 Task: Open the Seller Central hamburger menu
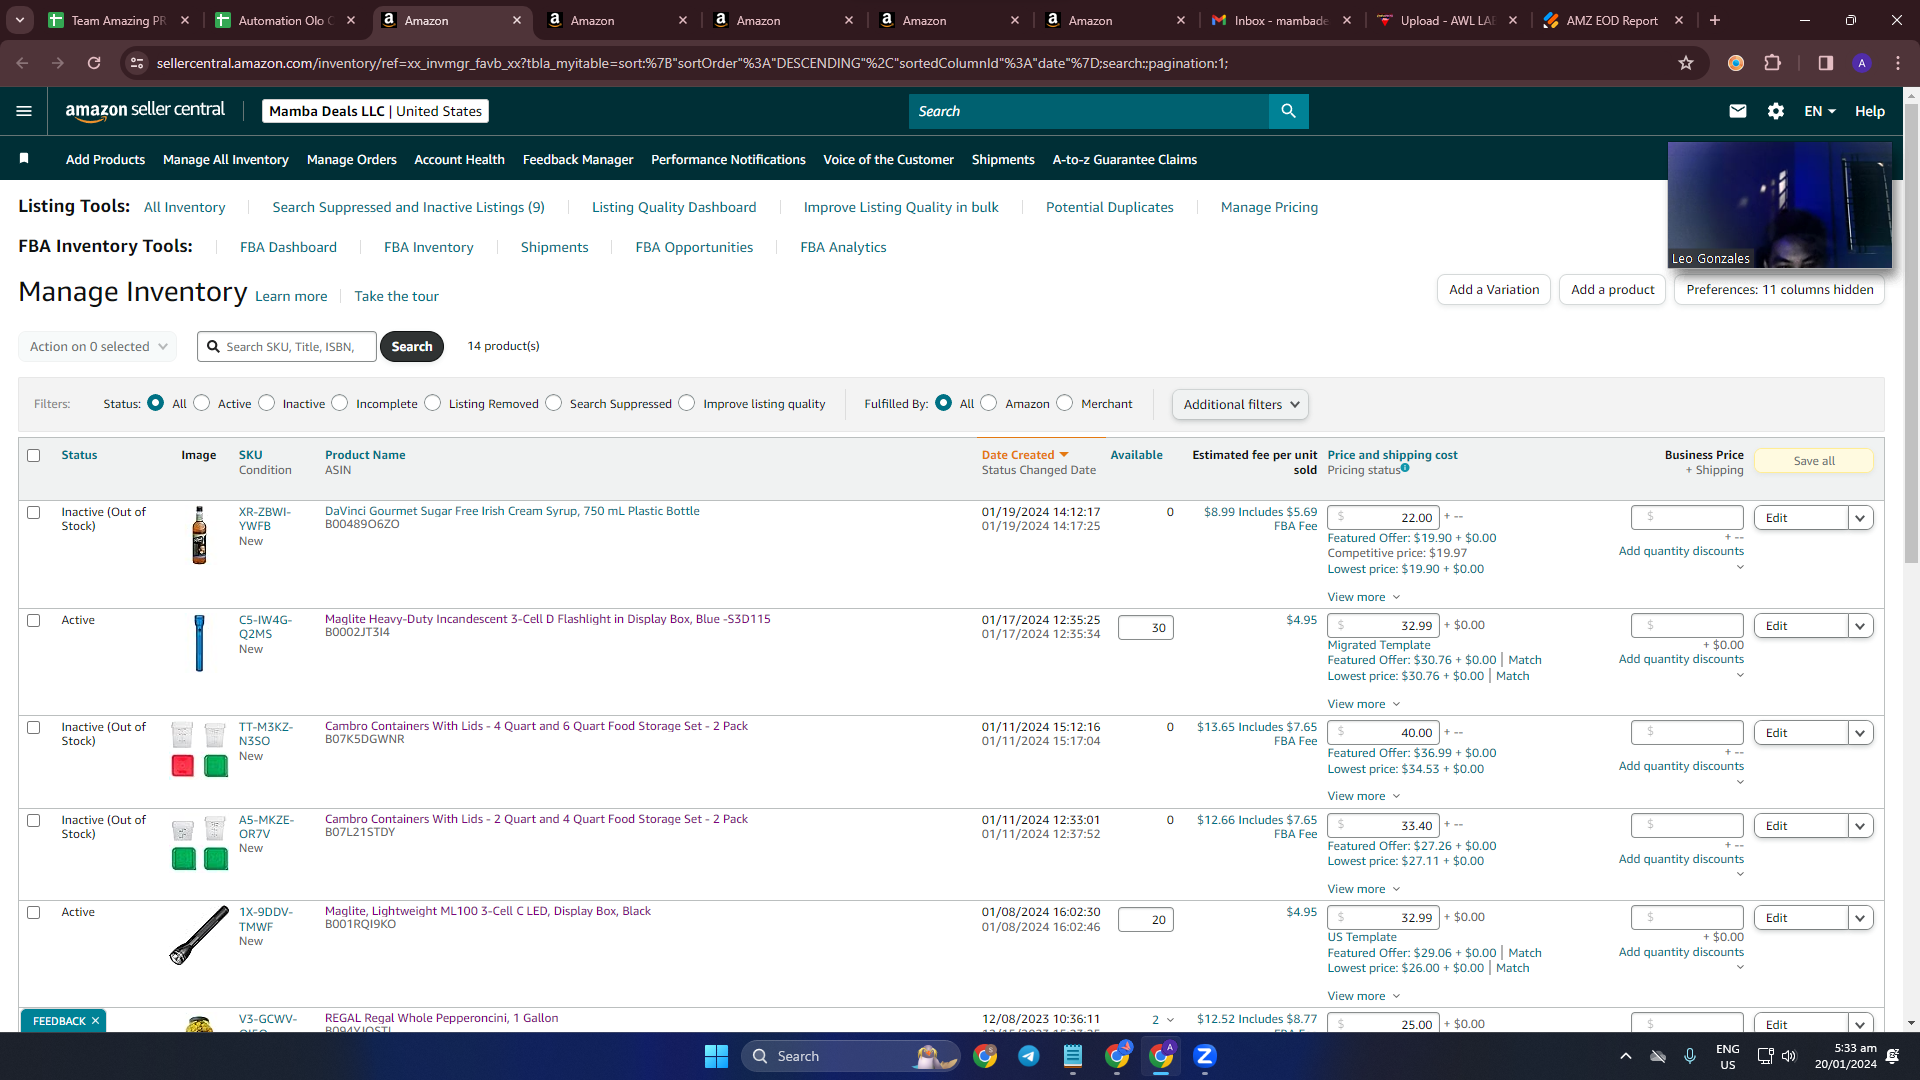tap(24, 111)
